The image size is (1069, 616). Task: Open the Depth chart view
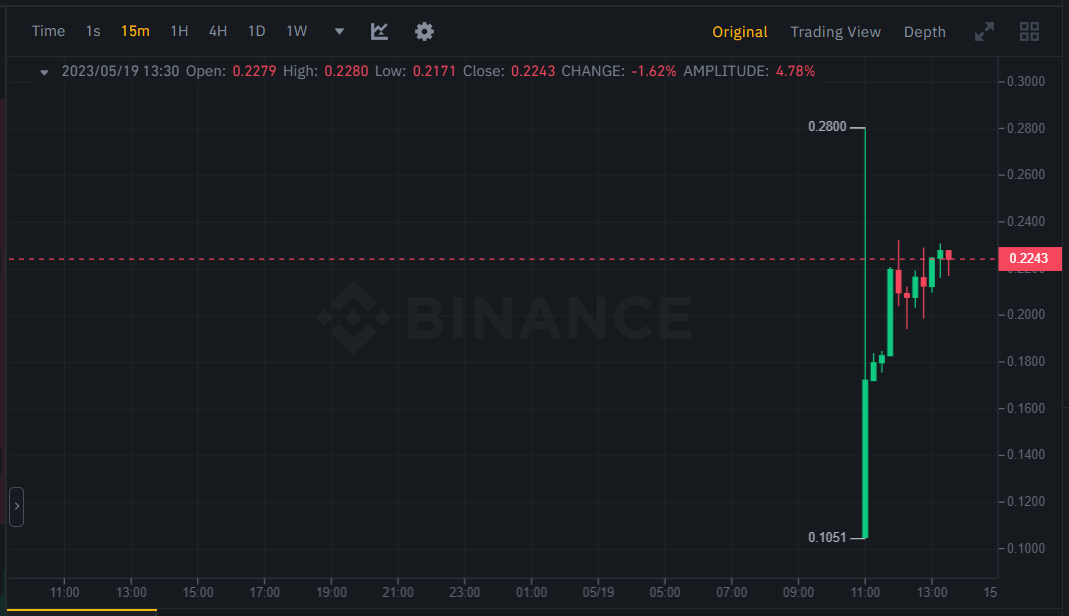click(924, 32)
